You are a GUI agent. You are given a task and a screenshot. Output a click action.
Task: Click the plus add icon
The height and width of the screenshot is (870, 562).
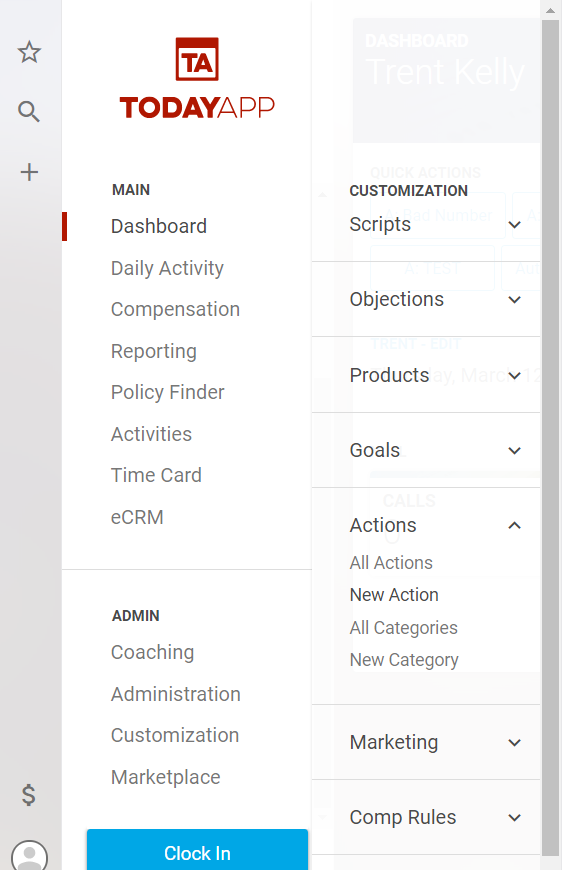pyautogui.click(x=29, y=172)
